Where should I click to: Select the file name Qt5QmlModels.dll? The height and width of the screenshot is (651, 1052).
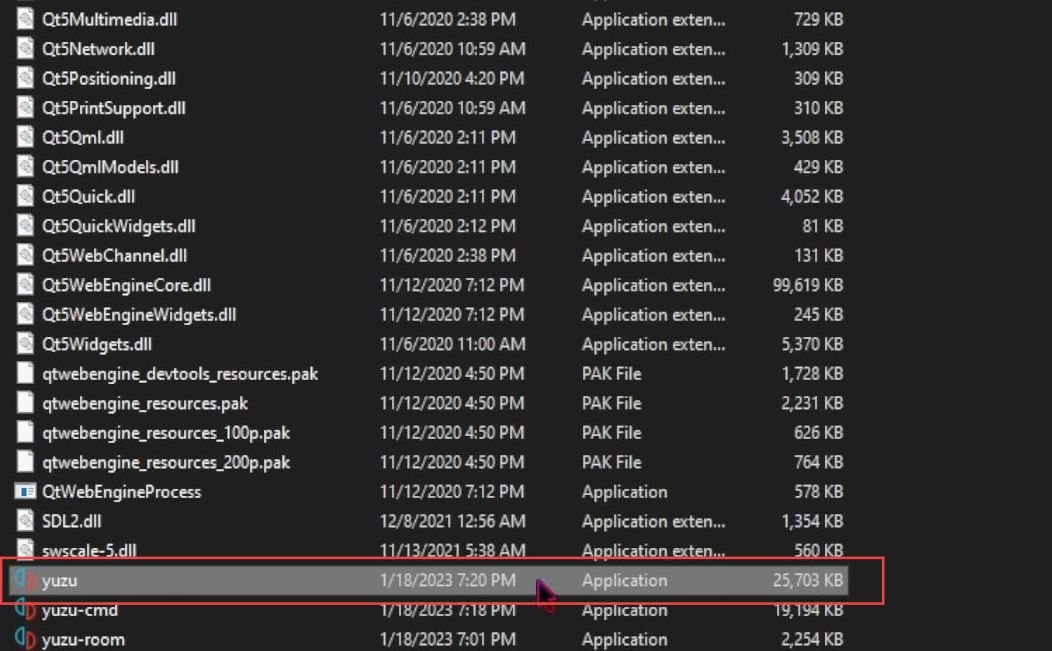110,167
